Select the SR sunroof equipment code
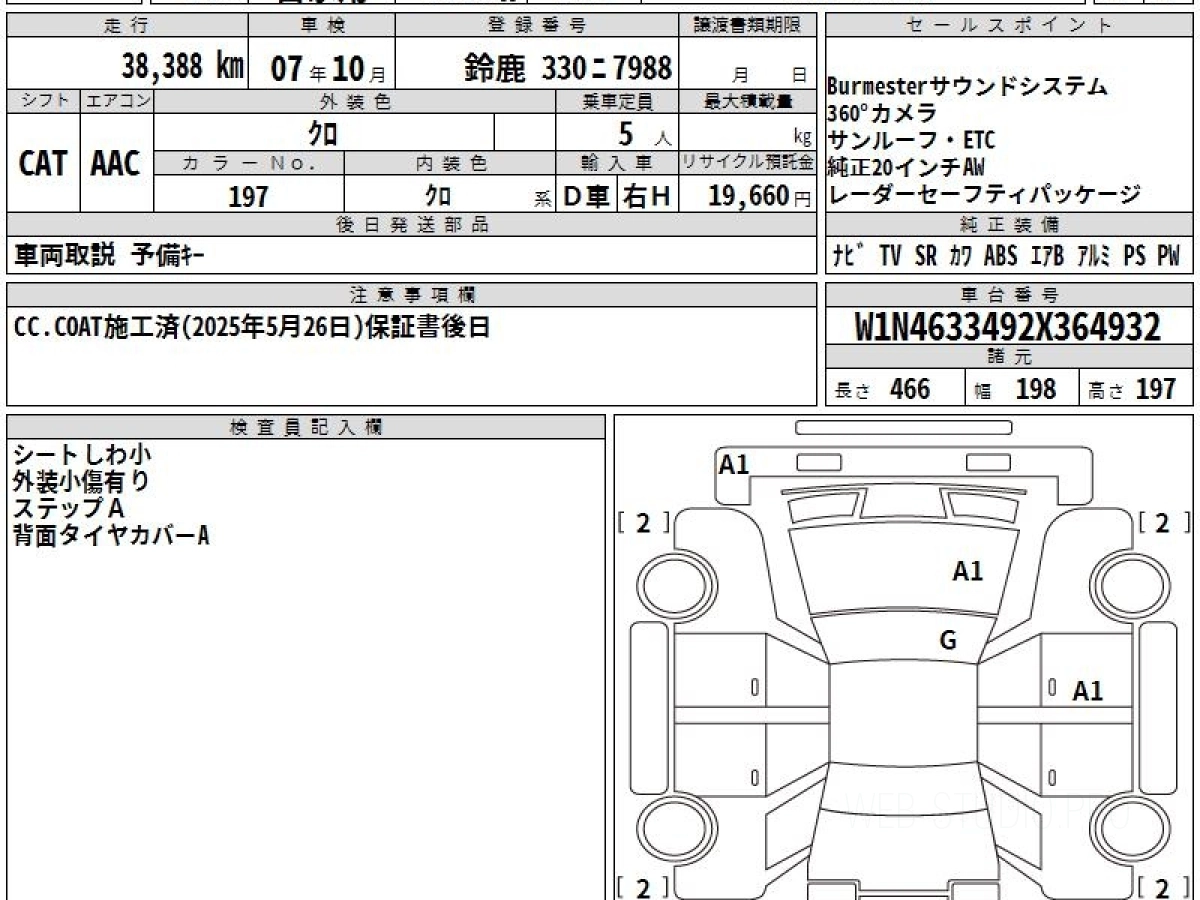Image resolution: width=1200 pixels, height=900 pixels. (926, 256)
